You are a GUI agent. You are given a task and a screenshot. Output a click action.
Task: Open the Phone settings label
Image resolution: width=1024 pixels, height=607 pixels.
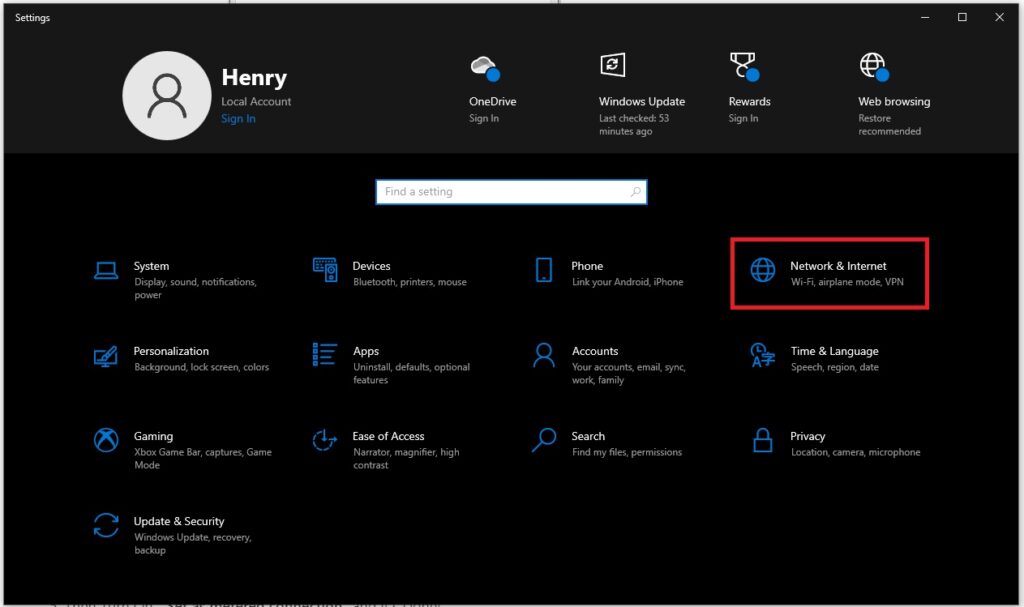(587, 266)
